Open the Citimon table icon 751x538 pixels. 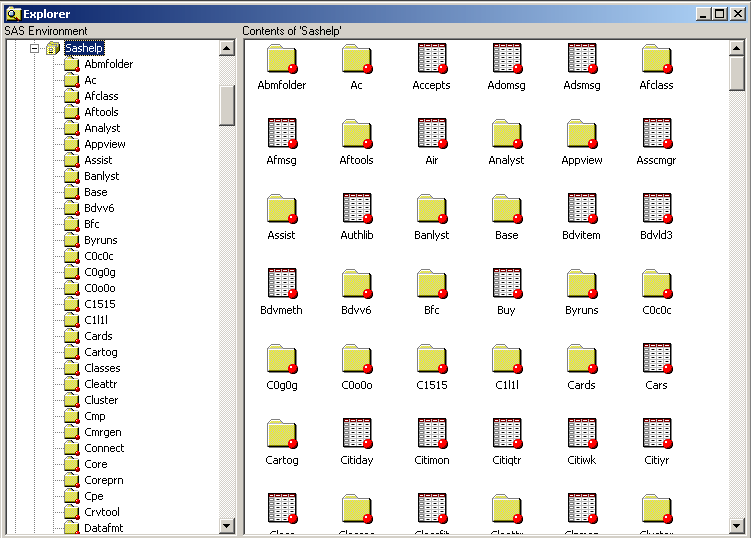tap(432, 433)
